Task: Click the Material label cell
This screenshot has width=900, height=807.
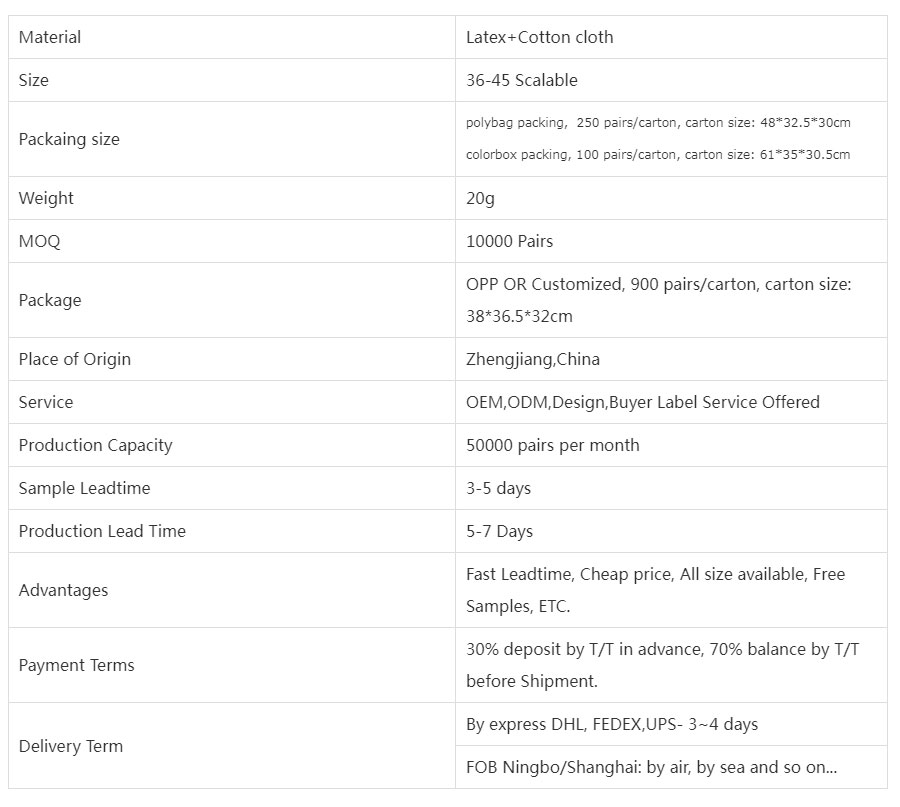Action: [50, 37]
